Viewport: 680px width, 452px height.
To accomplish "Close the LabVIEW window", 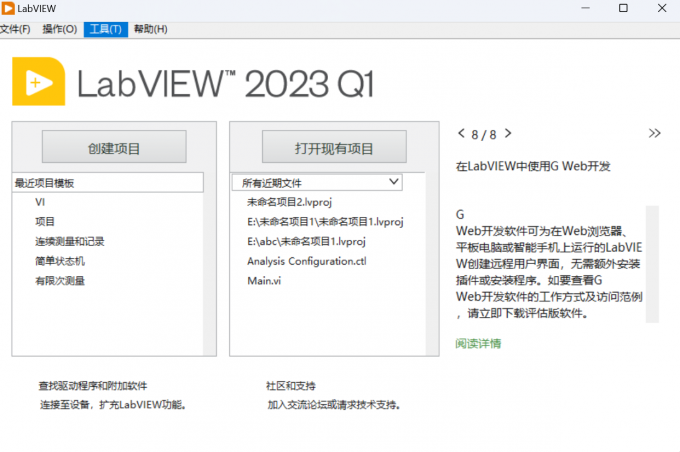I will tap(662, 8).
